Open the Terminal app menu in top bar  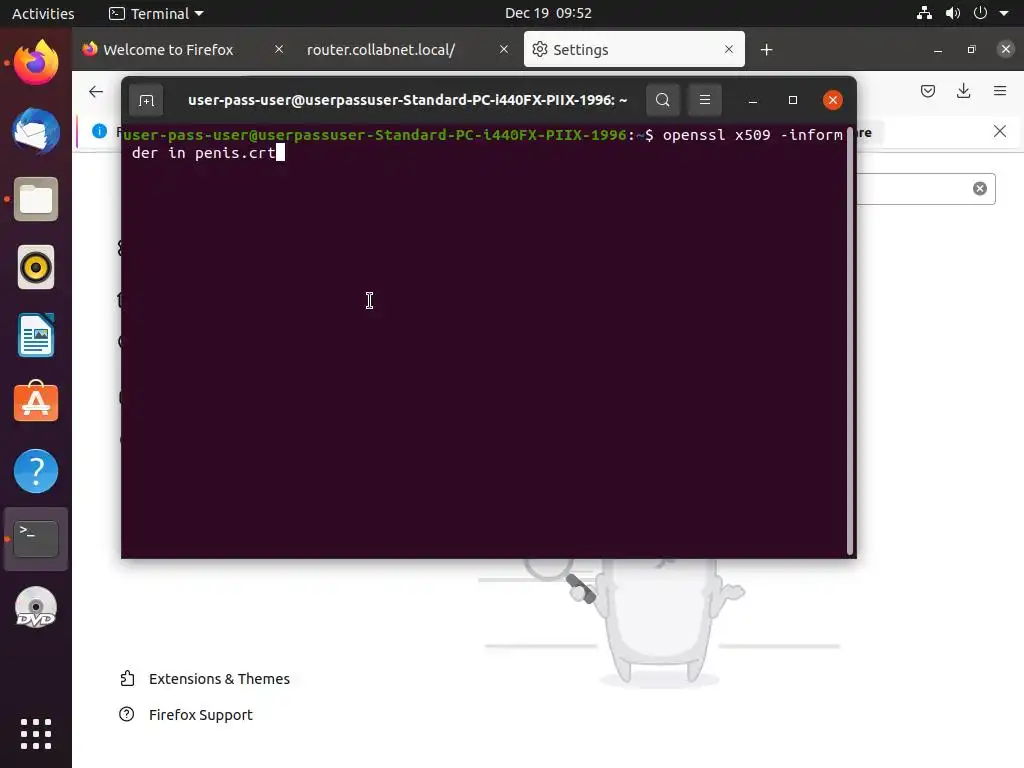(157, 13)
